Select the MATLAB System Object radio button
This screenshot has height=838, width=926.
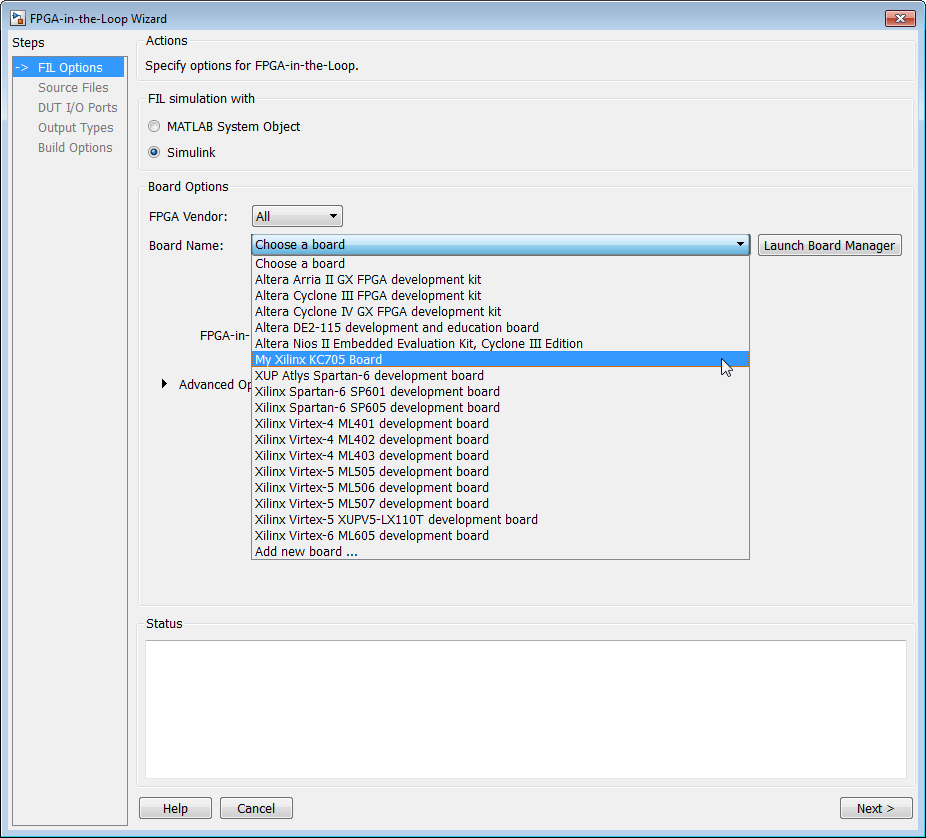point(154,126)
